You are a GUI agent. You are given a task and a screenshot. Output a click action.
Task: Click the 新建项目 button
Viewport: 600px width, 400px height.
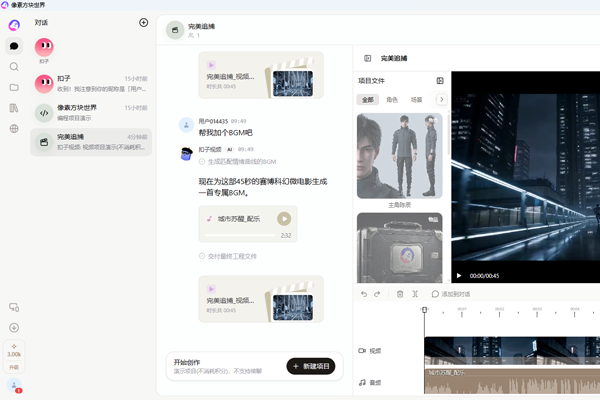(x=311, y=366)
